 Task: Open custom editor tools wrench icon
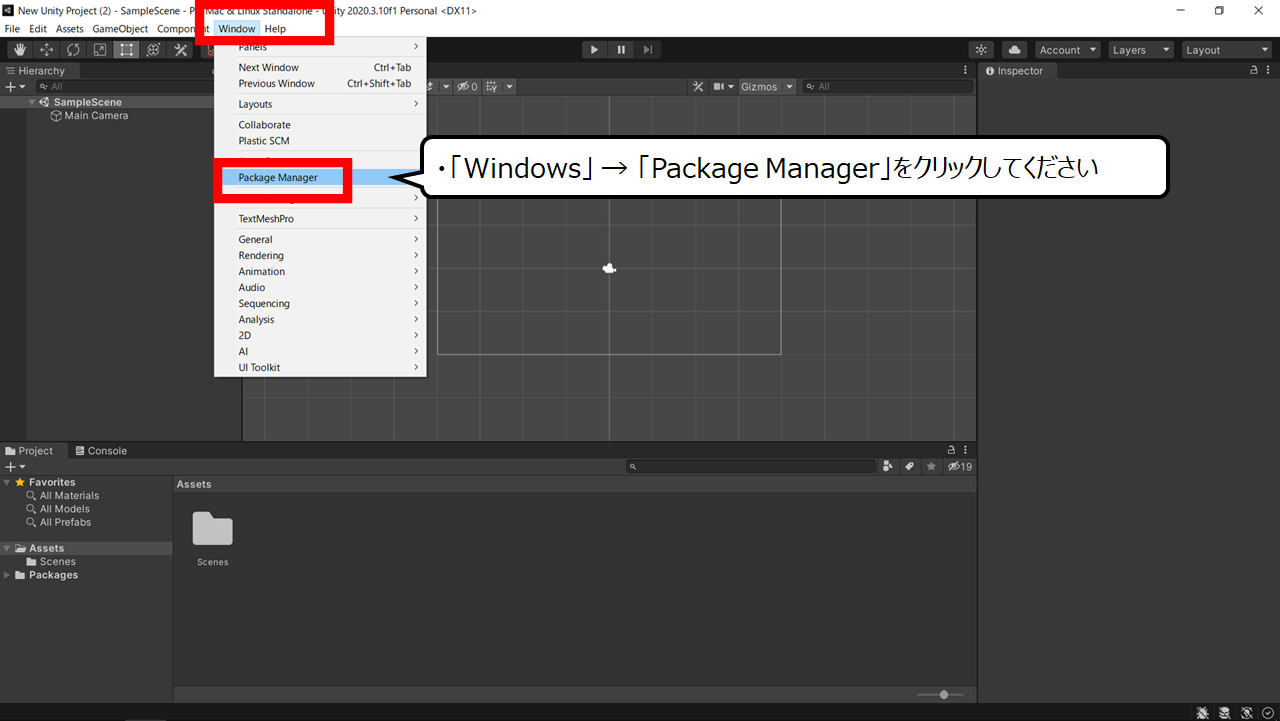click(180, 50)
